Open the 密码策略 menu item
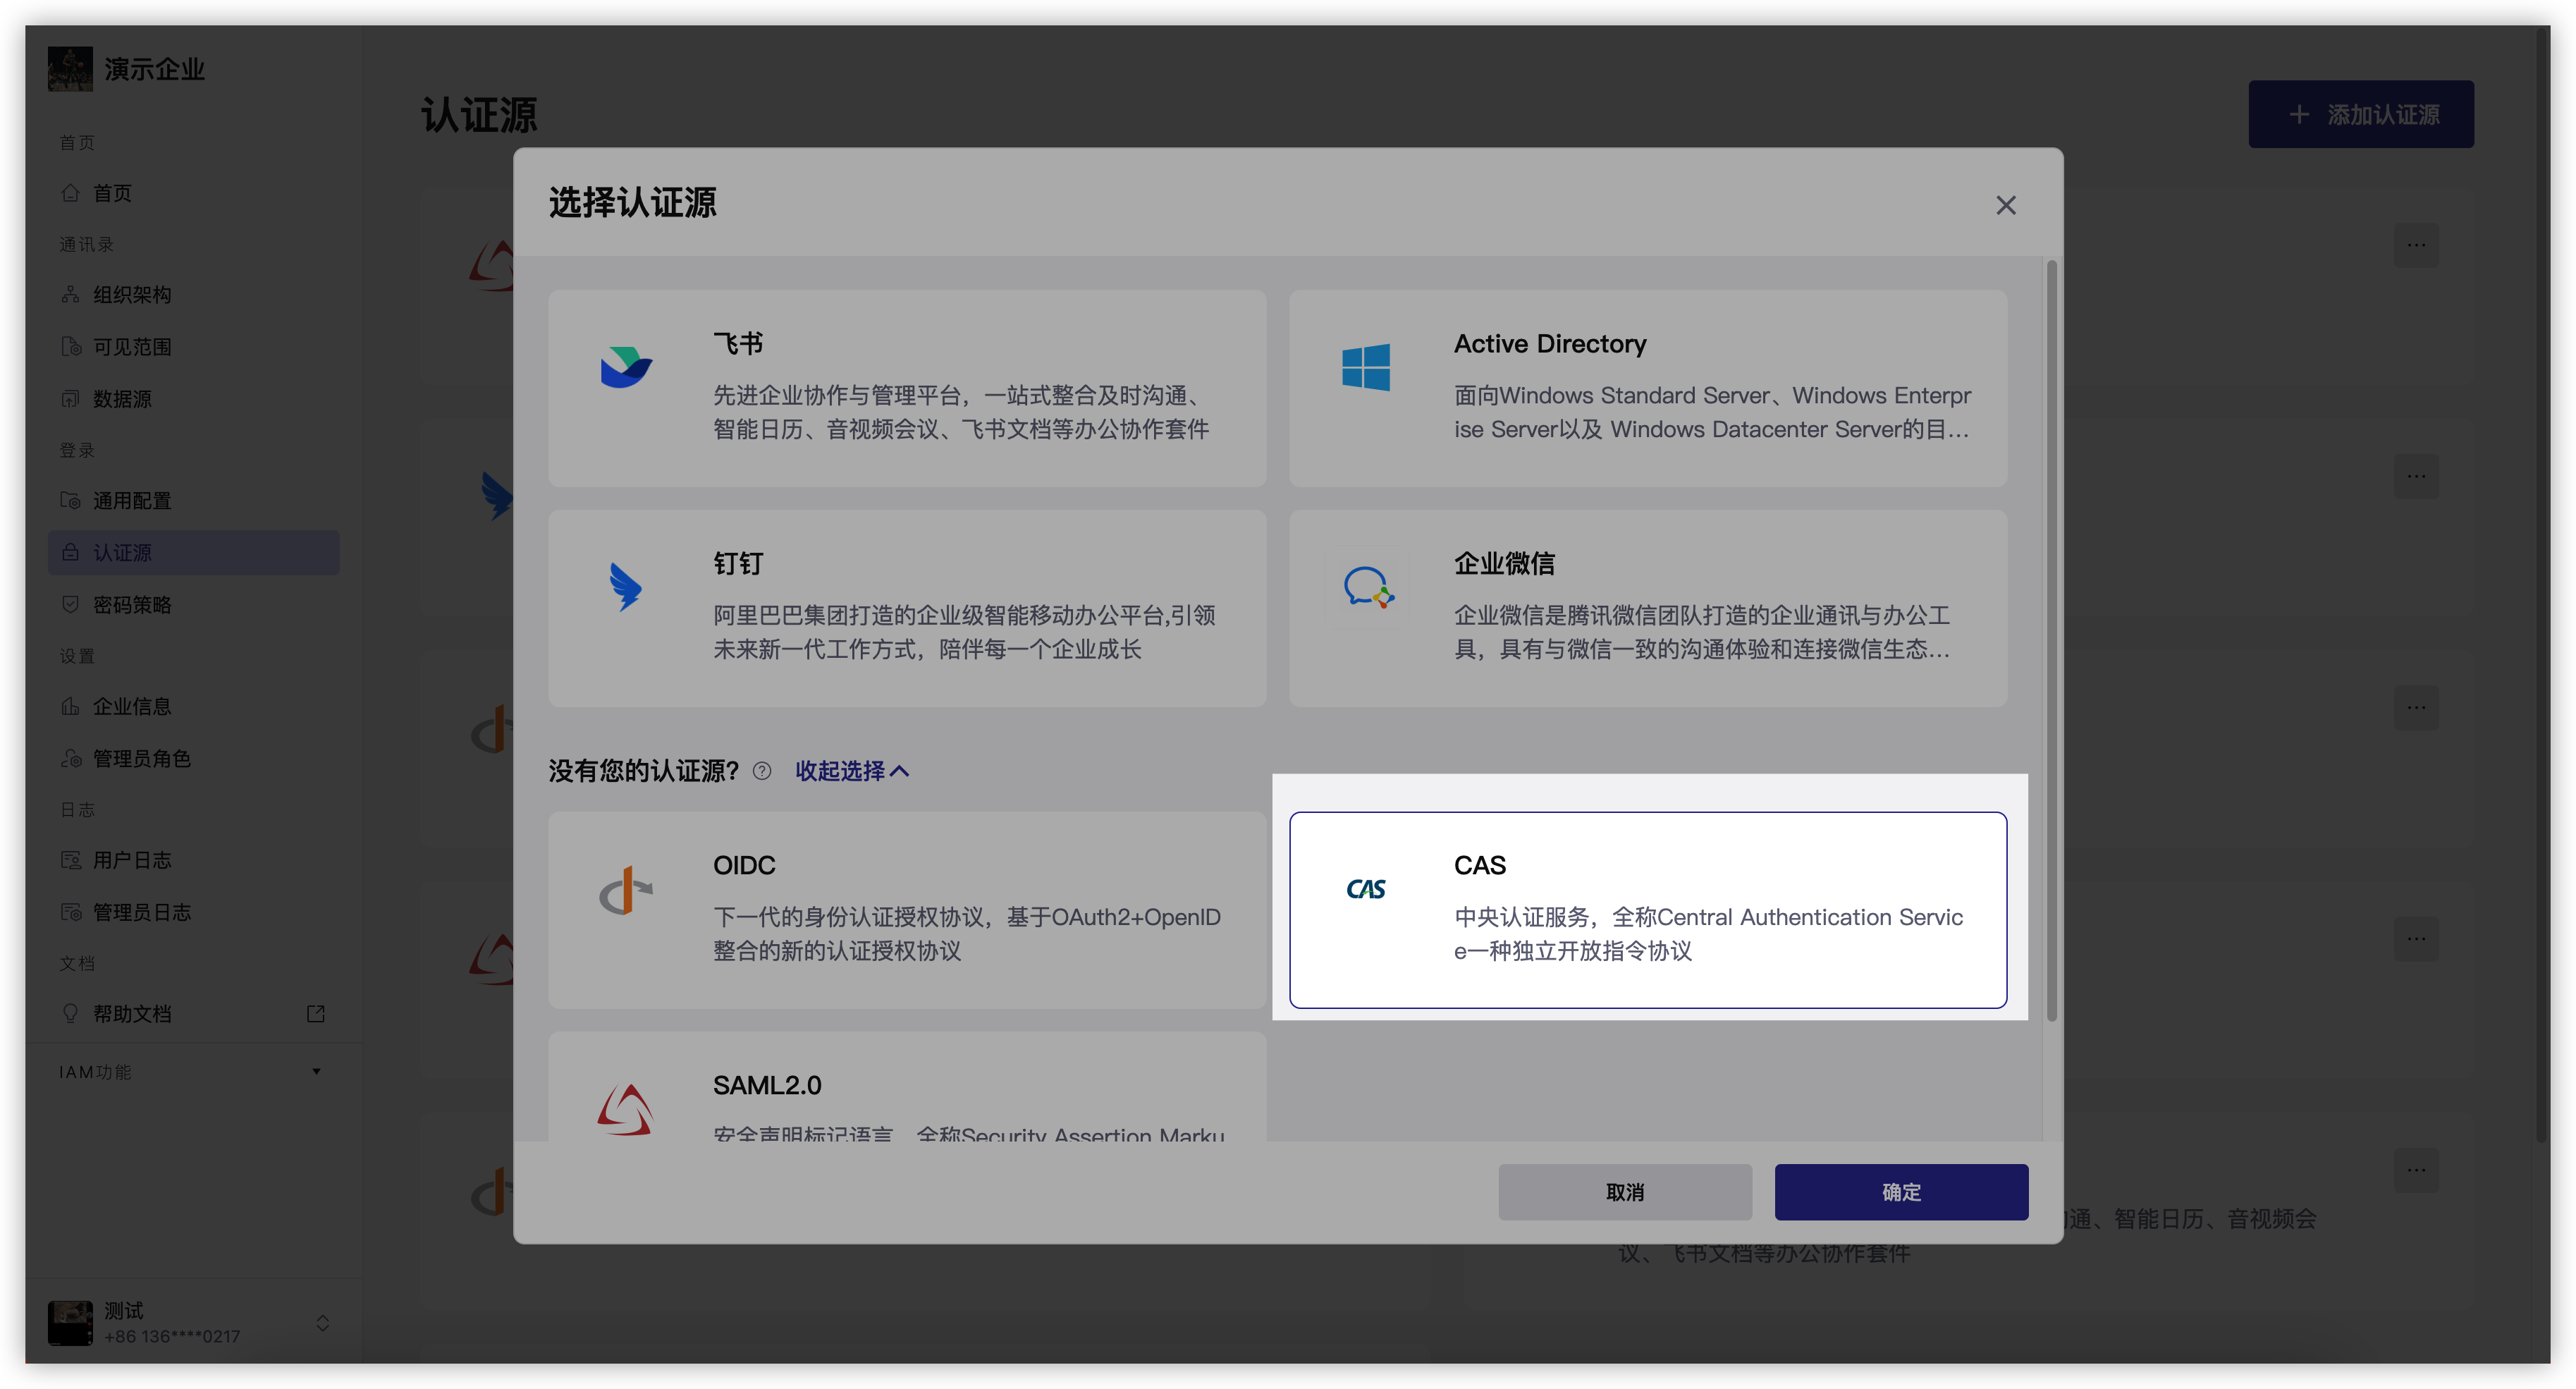 pyautogui.click(x=193, y=604)
